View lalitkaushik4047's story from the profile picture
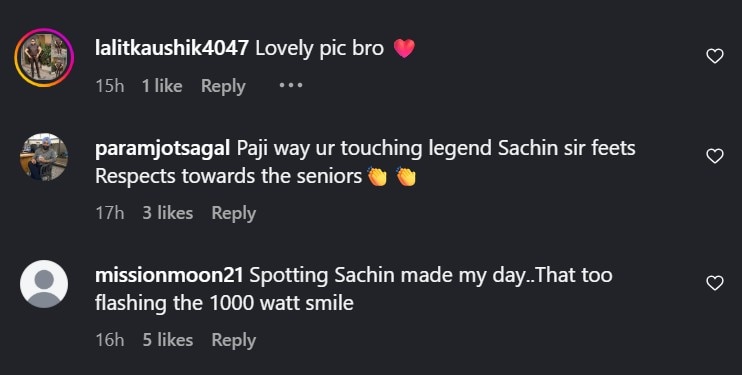The height and width of the screenshot is (375, 742). tap(44, 58)
